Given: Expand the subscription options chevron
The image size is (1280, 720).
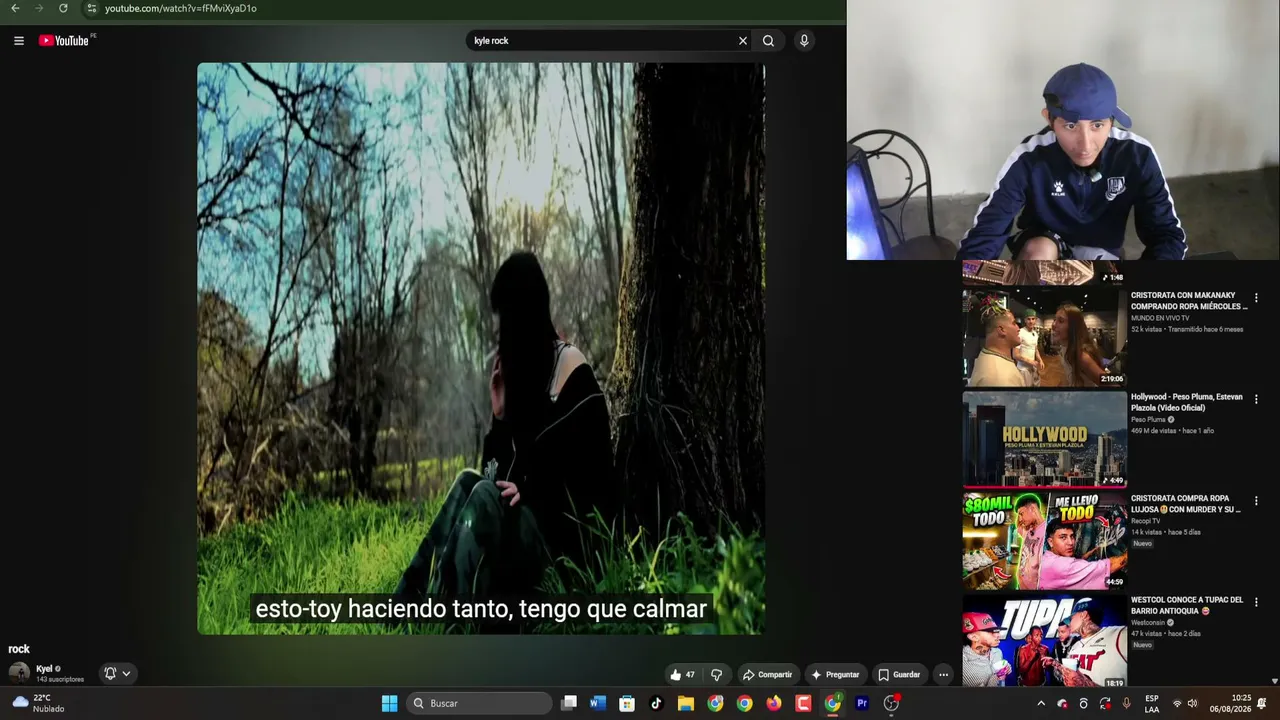Looking at the screenshot, I should click(126, 673).
